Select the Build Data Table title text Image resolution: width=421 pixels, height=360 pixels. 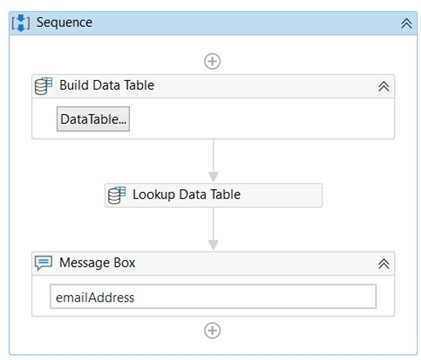point(107,85)
